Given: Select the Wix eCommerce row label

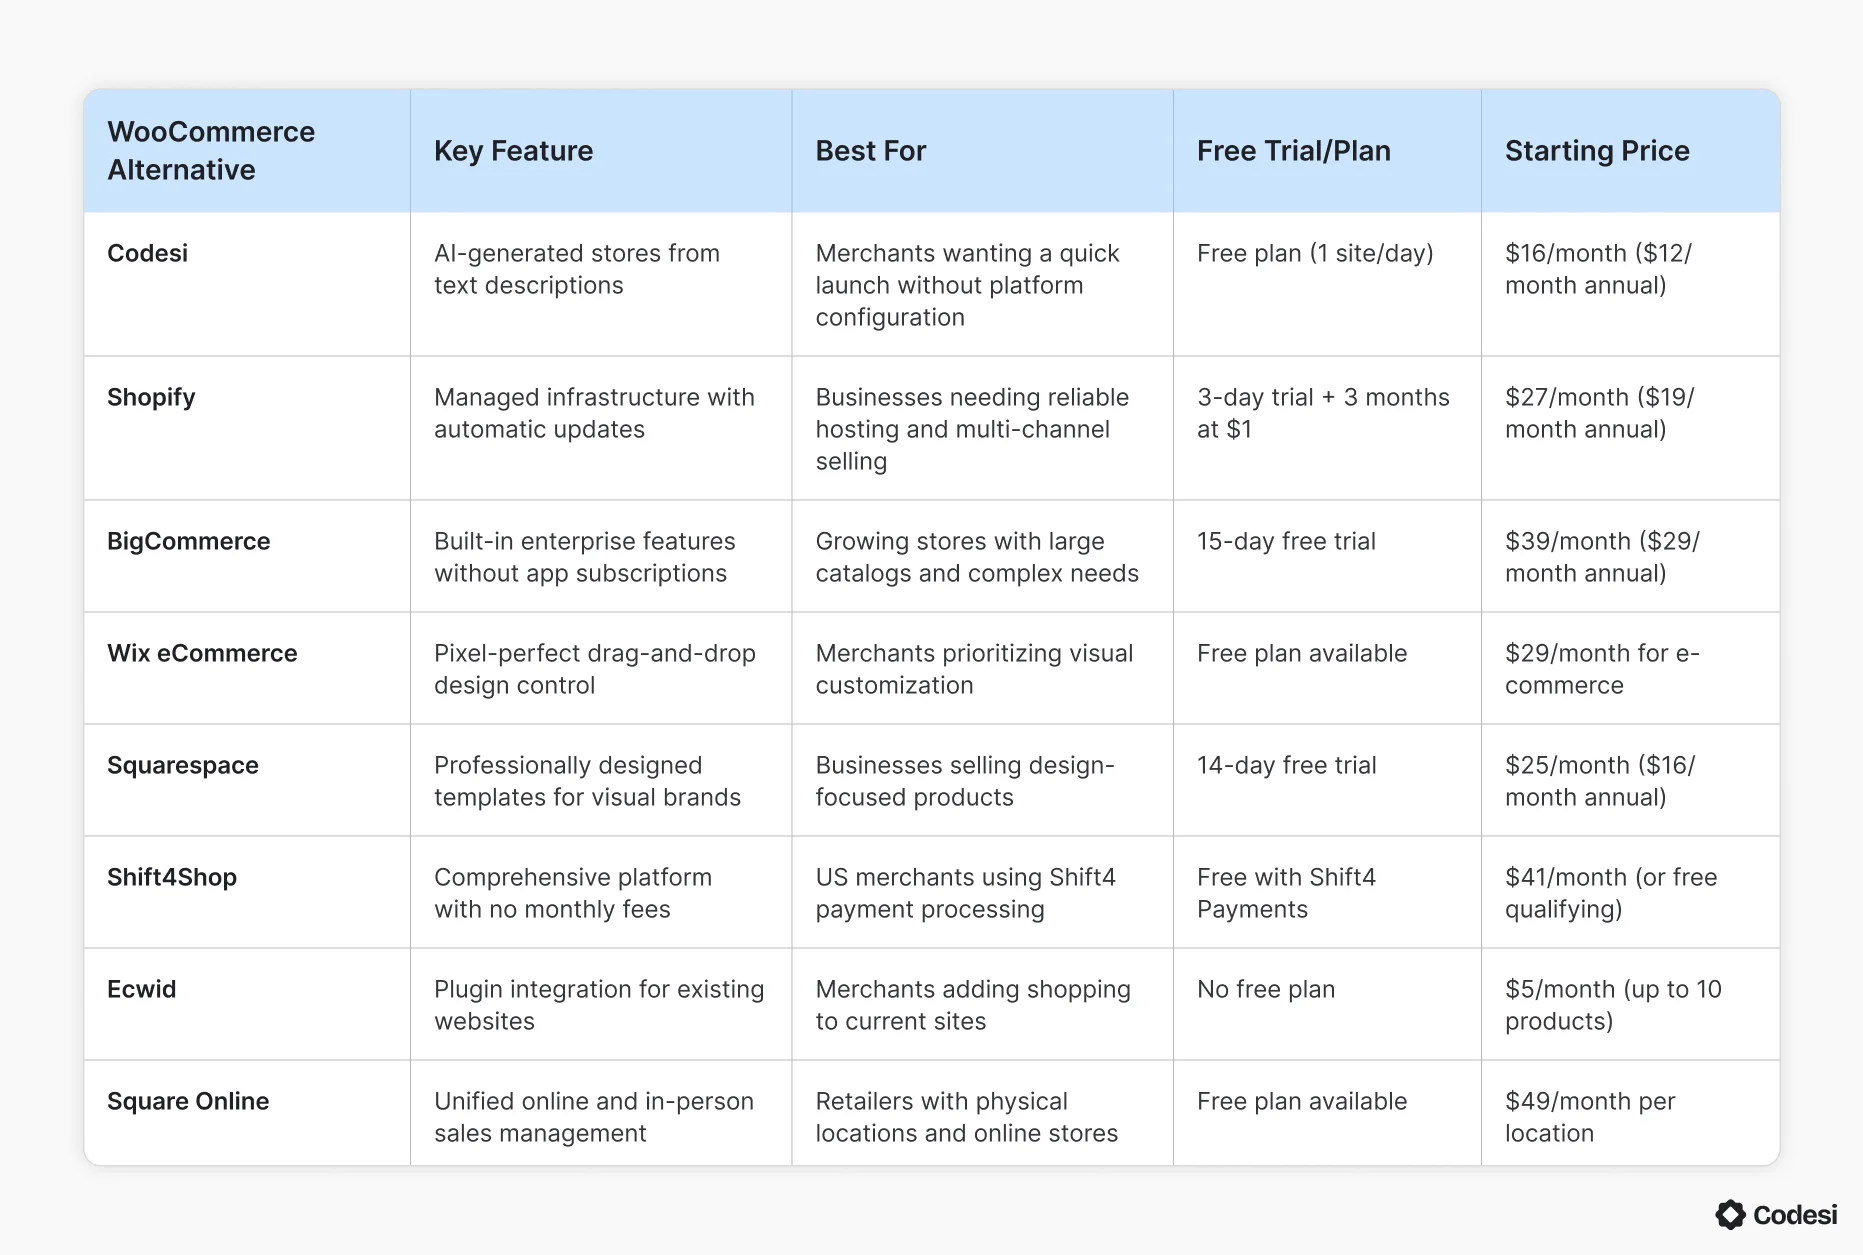Looking at the screenshot, I should (202, 653).
